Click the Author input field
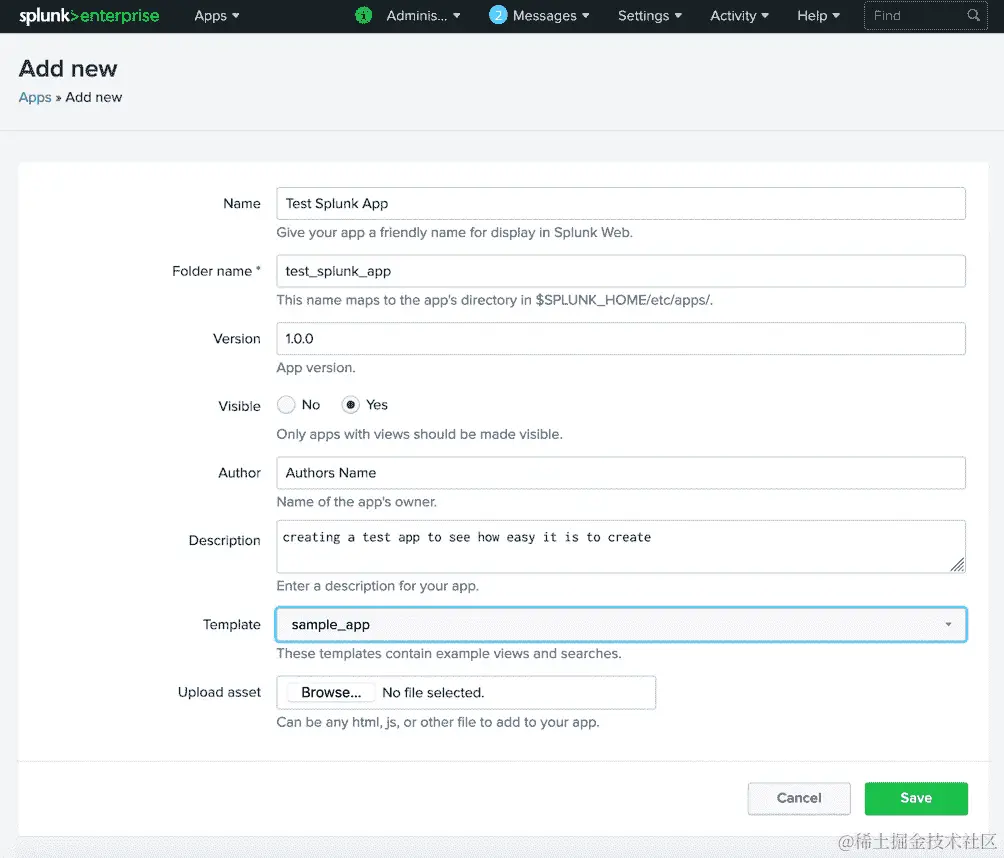The image size is (1004, 858). (x=620, y=473)
